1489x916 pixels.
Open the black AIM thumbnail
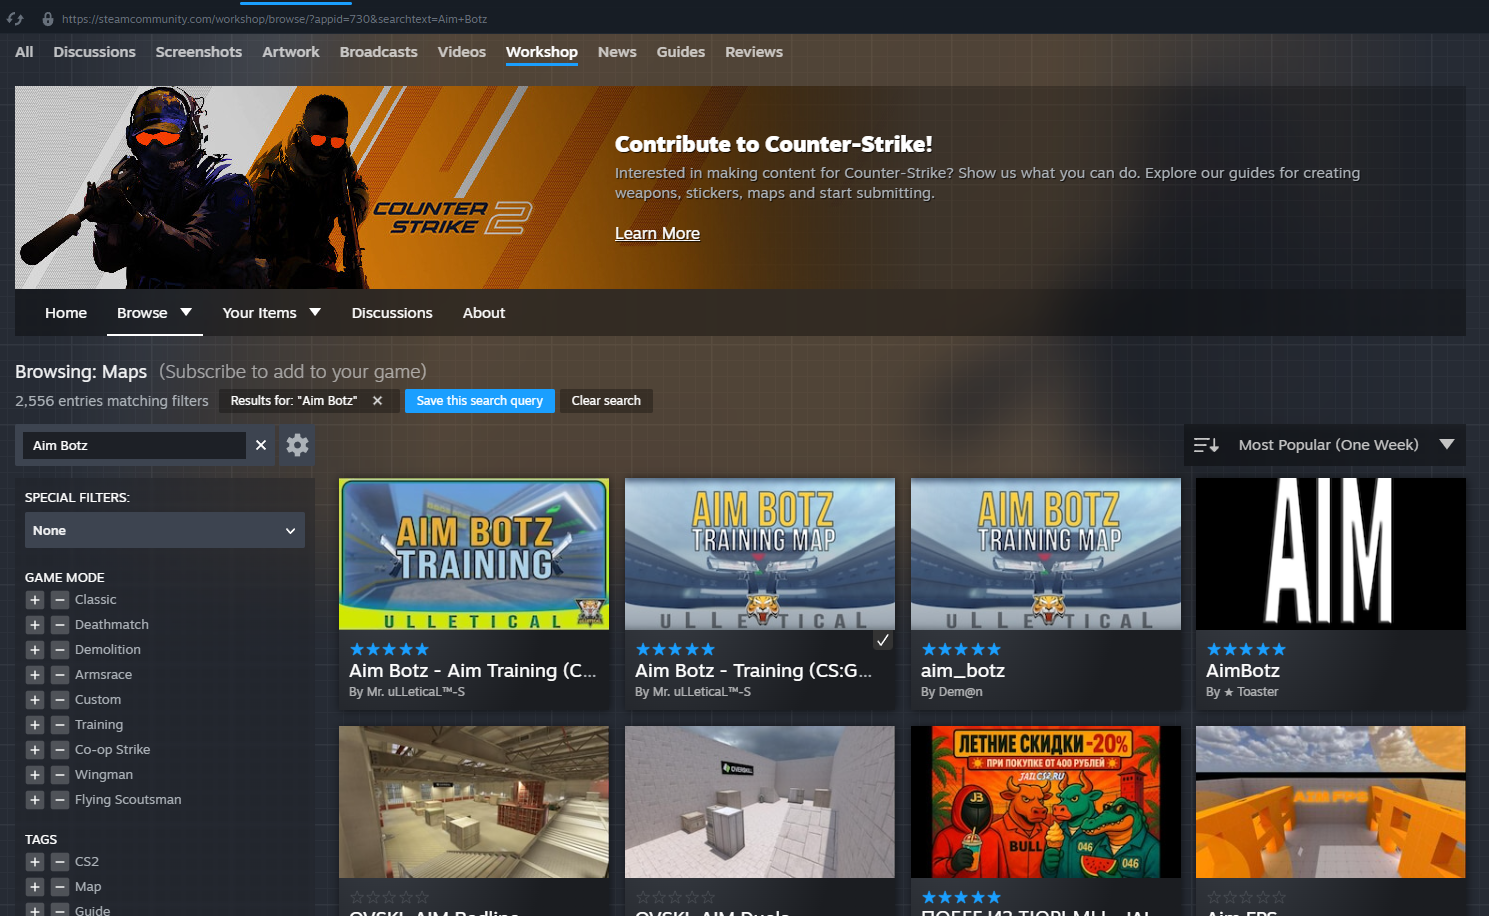coord(1331,554)
